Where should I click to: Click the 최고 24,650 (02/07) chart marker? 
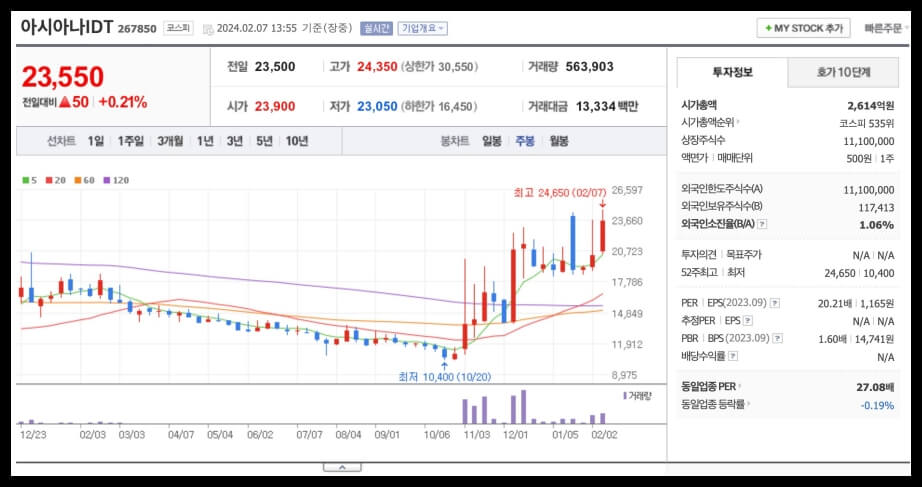tap(559, 192)
